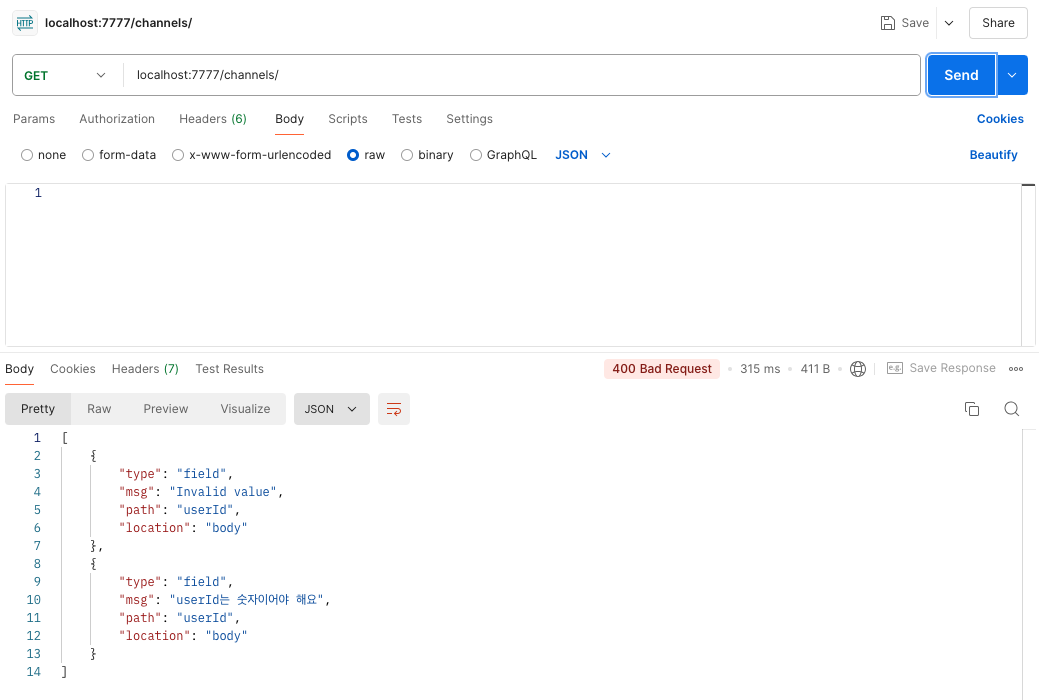Open the response Headers (7) tab

[145, 369]
